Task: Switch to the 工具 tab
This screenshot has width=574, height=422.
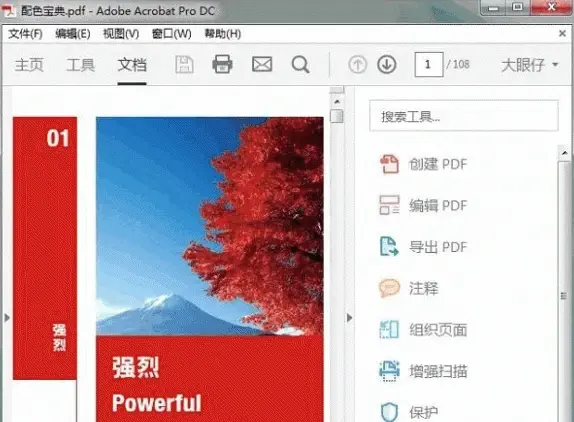Action: pos(81,65)
